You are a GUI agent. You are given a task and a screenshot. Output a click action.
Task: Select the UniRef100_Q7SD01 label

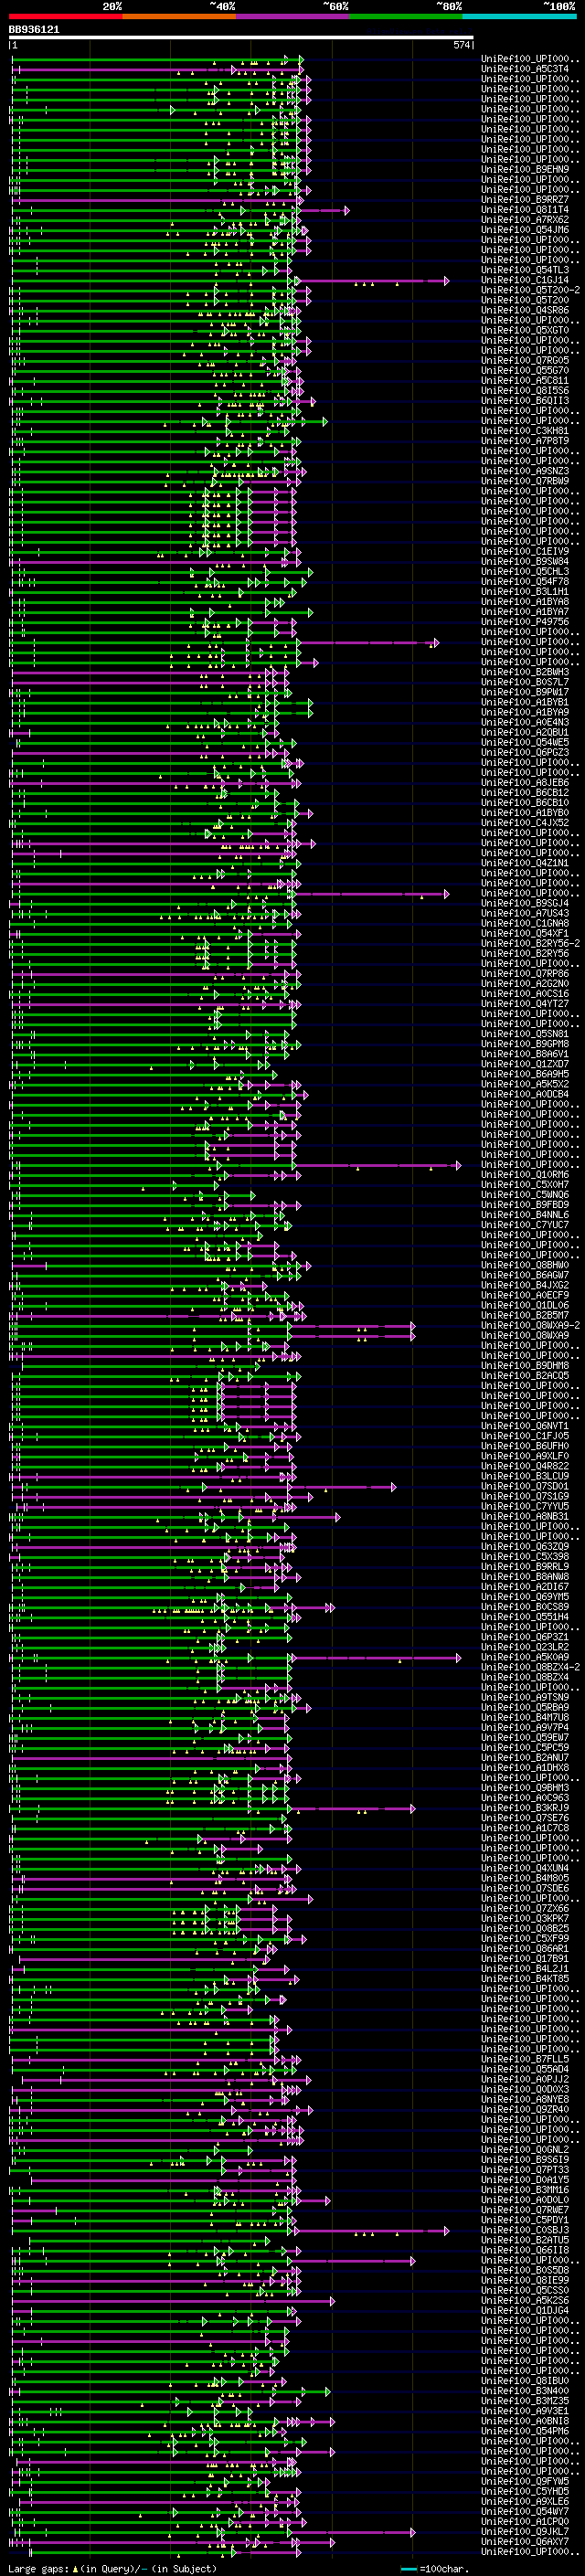click(525, 1487)
